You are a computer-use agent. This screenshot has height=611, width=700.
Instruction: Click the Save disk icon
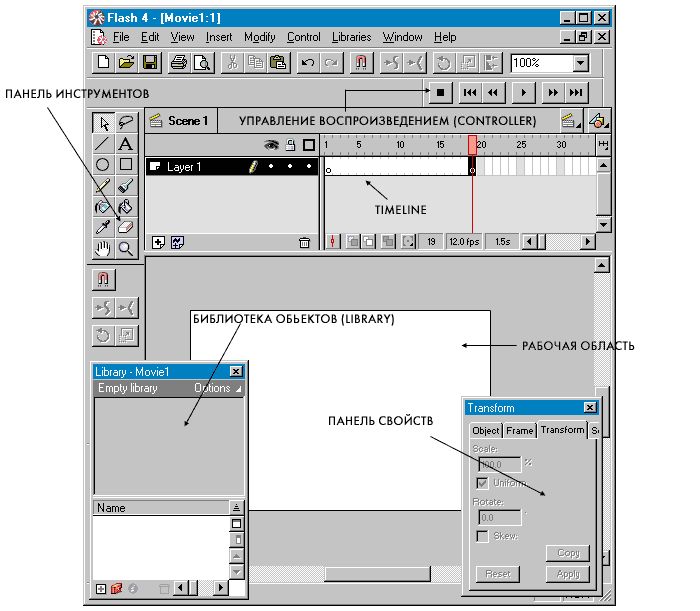point(150,62)
